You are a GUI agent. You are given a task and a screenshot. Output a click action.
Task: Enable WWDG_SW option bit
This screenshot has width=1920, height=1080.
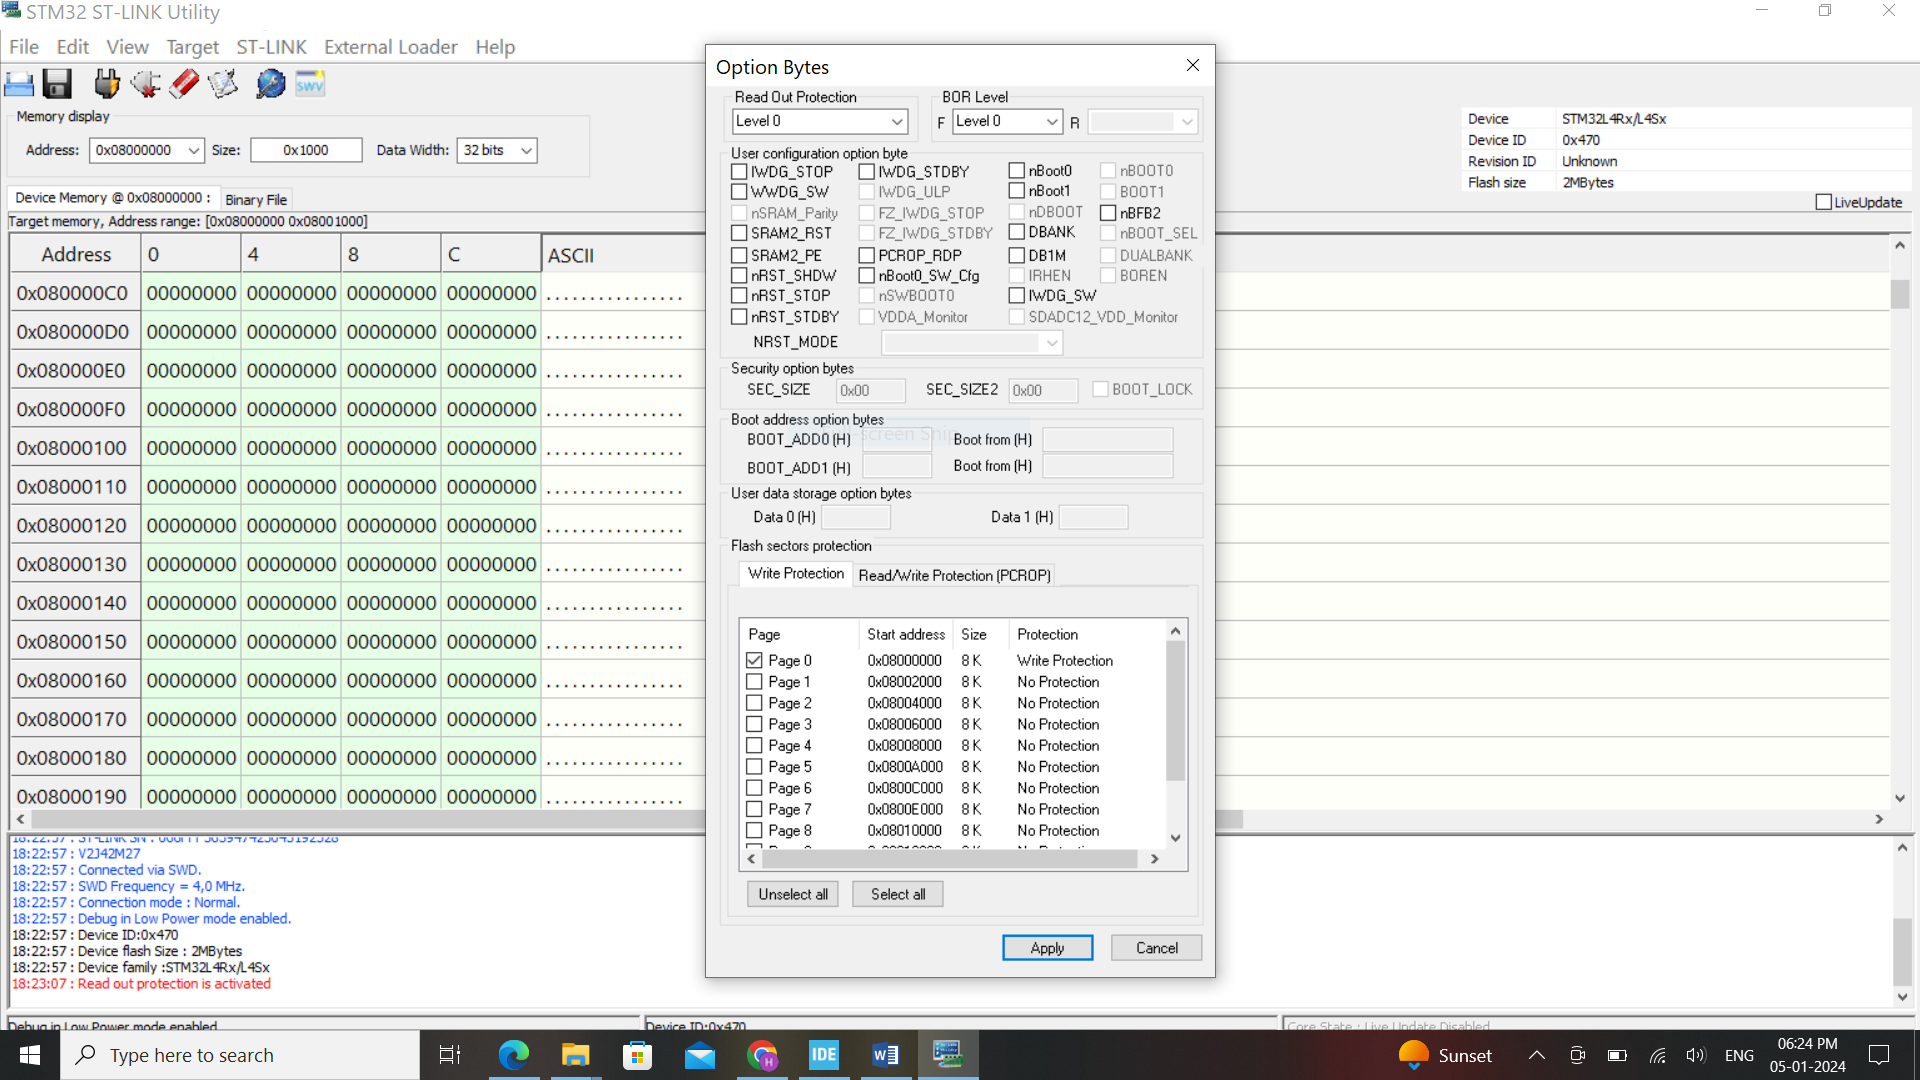click(739, 192)
